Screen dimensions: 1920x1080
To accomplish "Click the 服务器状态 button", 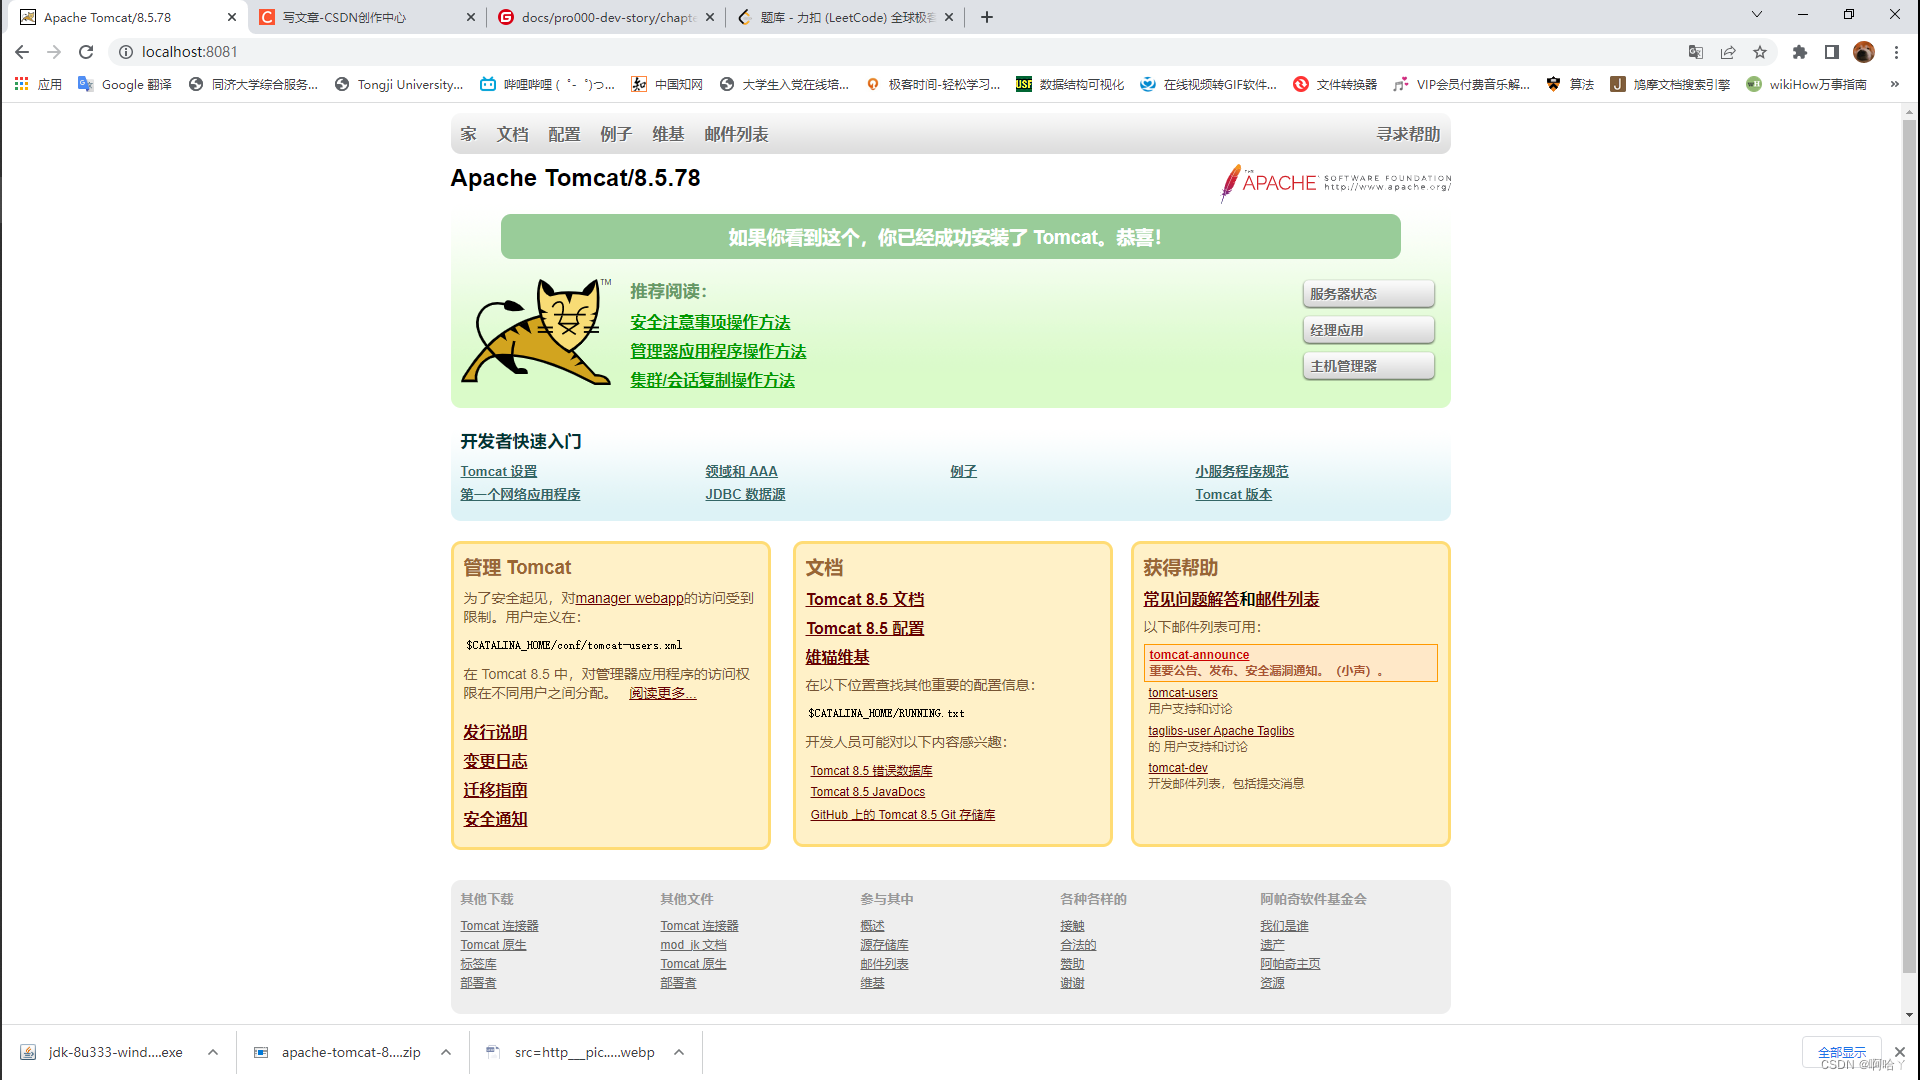I will 1368,294.
